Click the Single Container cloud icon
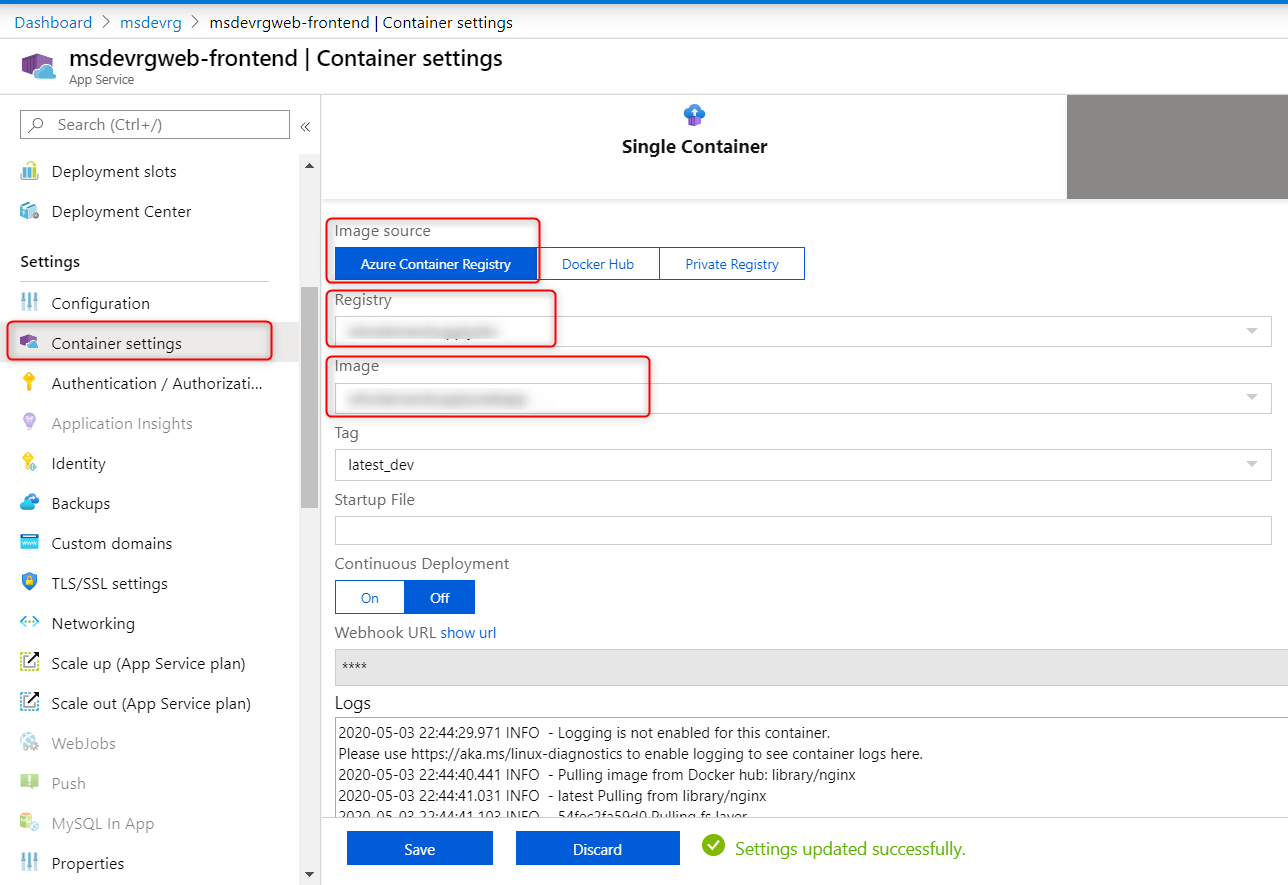1288x885 pixels. (694, 115)
